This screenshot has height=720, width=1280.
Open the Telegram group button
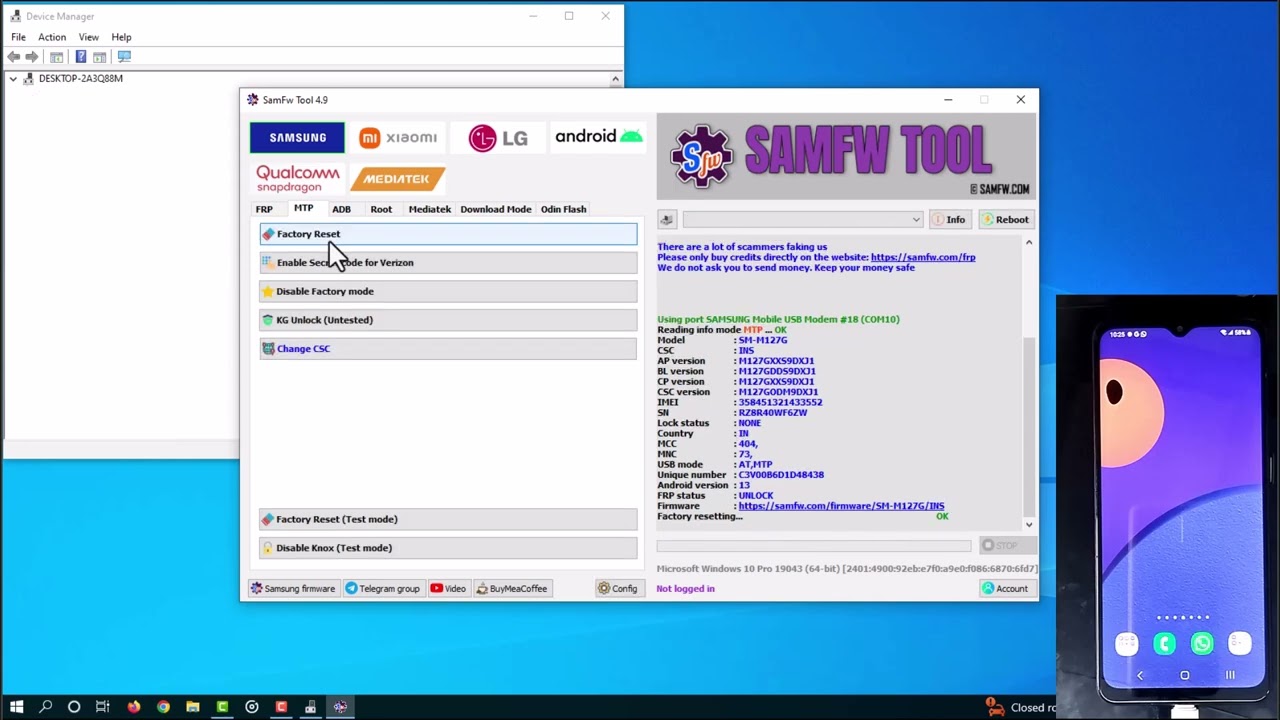tap(383, 589)
